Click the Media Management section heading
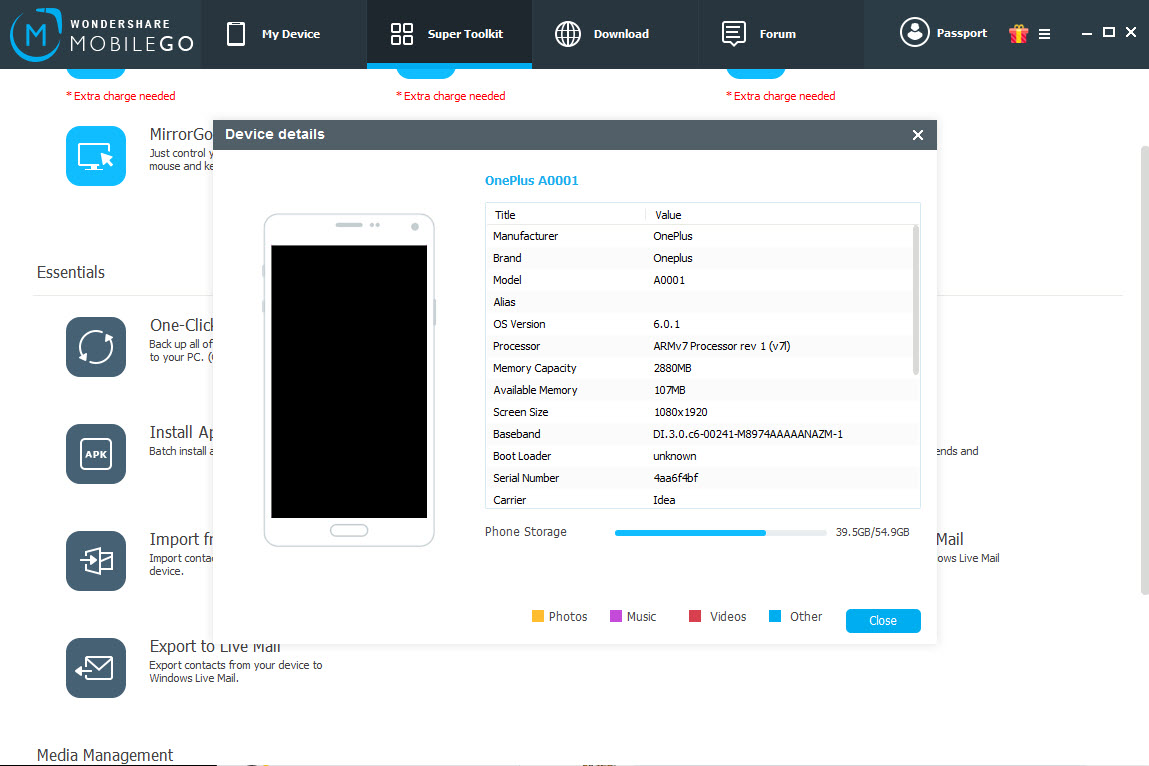 click(105, 755)
